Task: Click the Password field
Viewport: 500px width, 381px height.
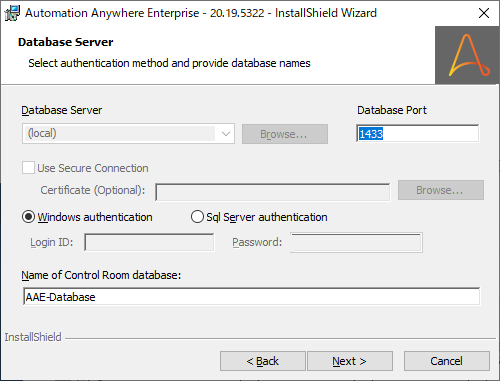Action: 356,242
